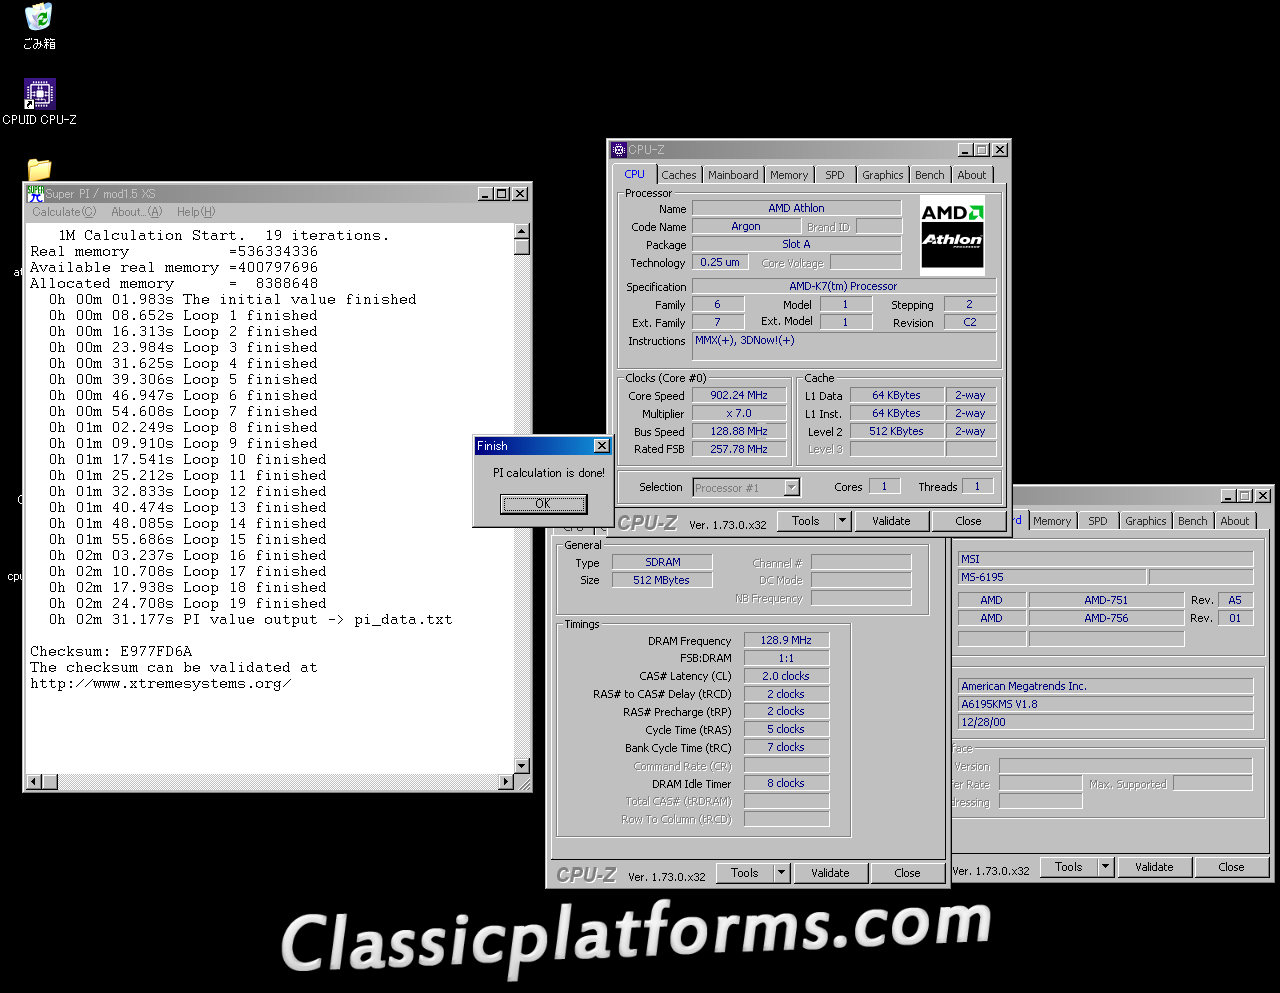
Task: Click the Super PI title bar icon
Action: pyautogui.click(x=35, y=193)
